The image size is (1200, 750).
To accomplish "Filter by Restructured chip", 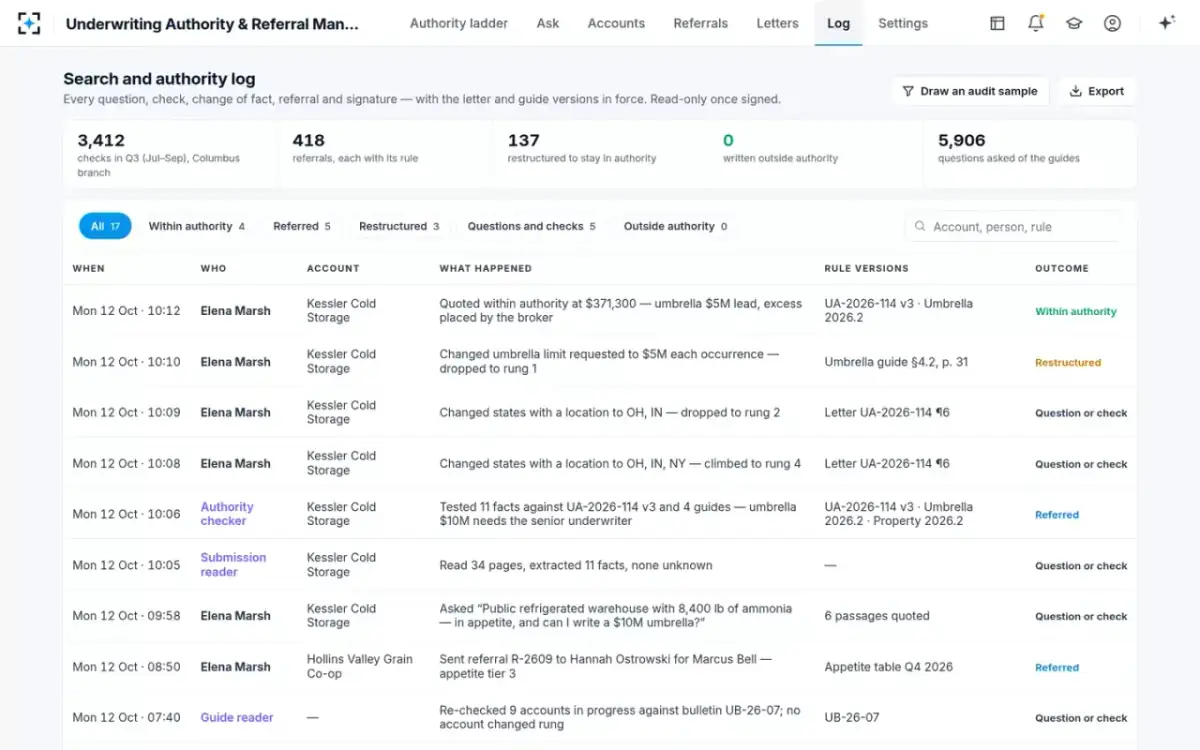I will tap(399, 226).
